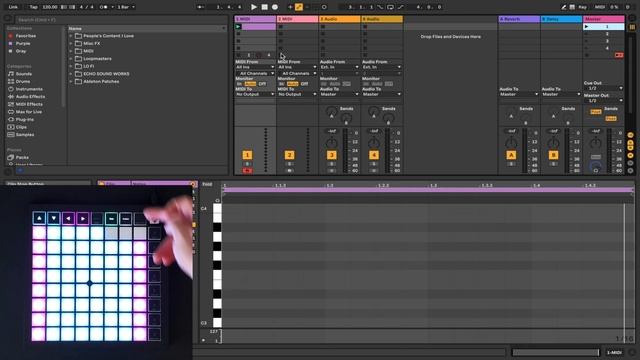Arm track 2 for recording
Viewport: 640px width, 360px height.
click(289, 171)
